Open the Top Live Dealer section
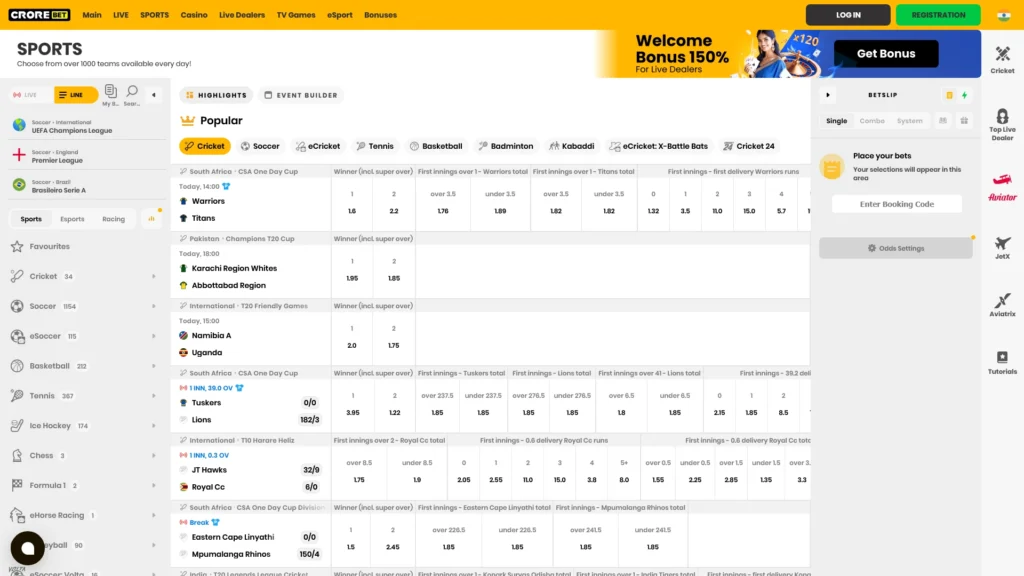This screenshot has width=1024, height=576. point(1003,125)
